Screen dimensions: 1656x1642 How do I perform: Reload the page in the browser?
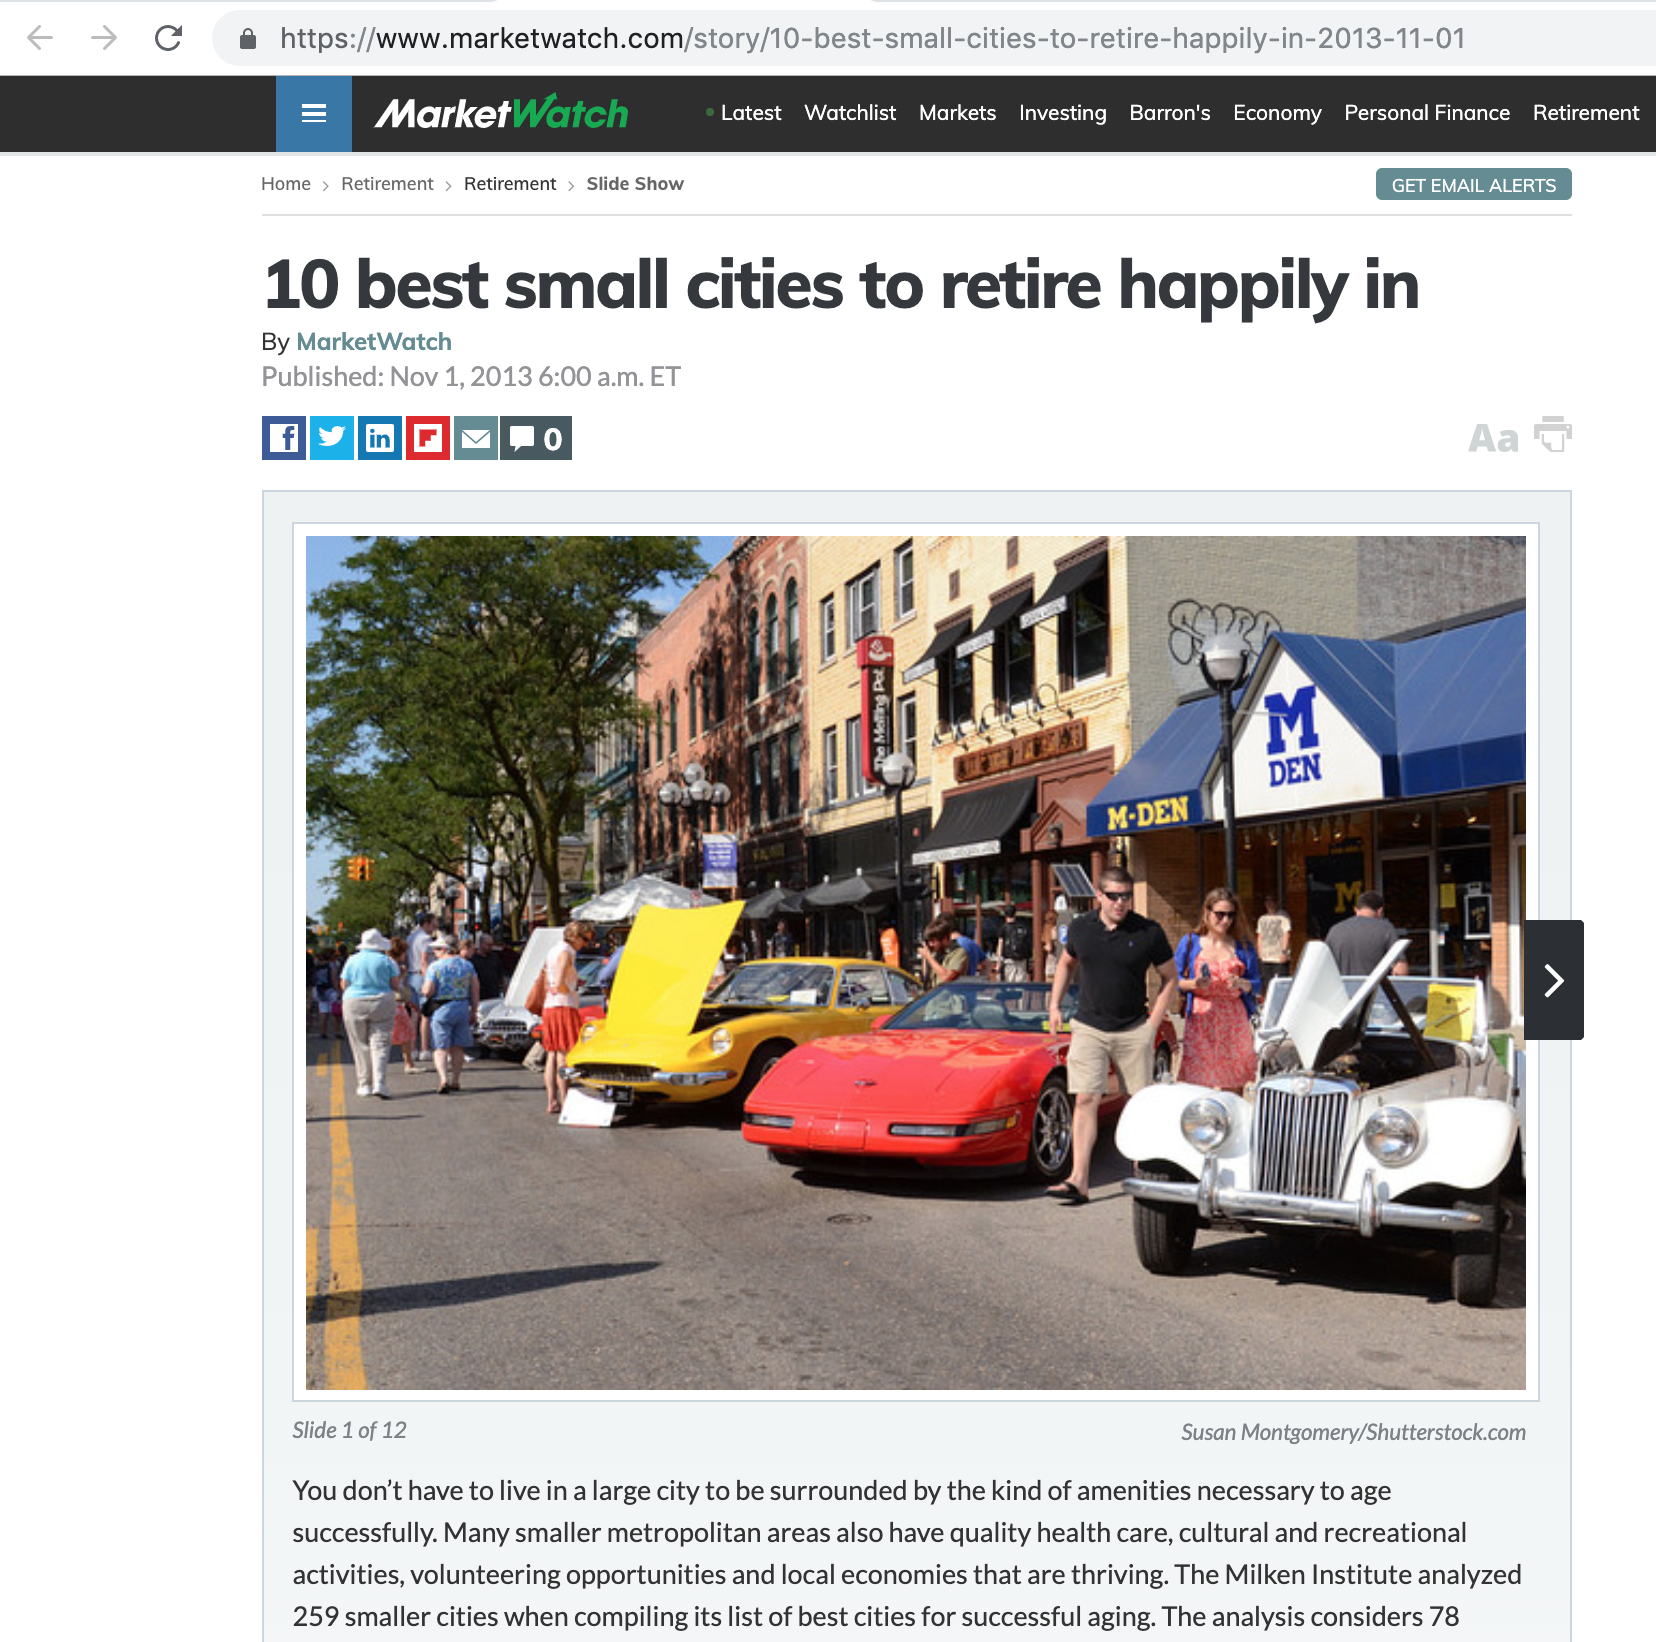point(168,38)
